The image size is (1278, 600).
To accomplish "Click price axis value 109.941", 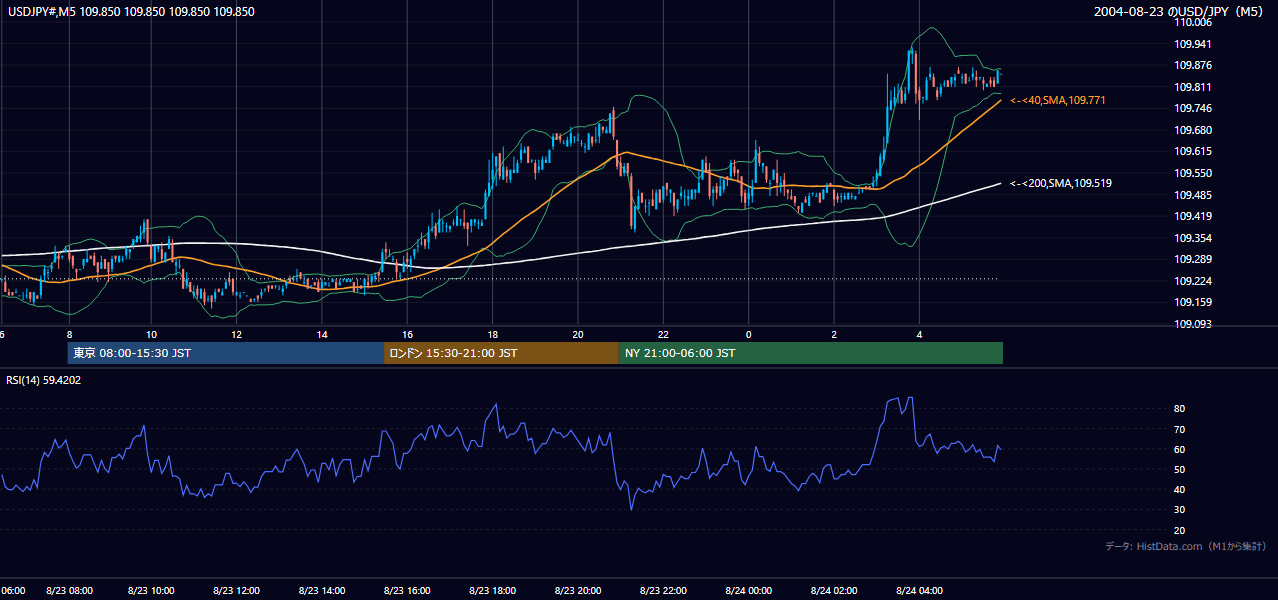I will (x=1193, y=44).
